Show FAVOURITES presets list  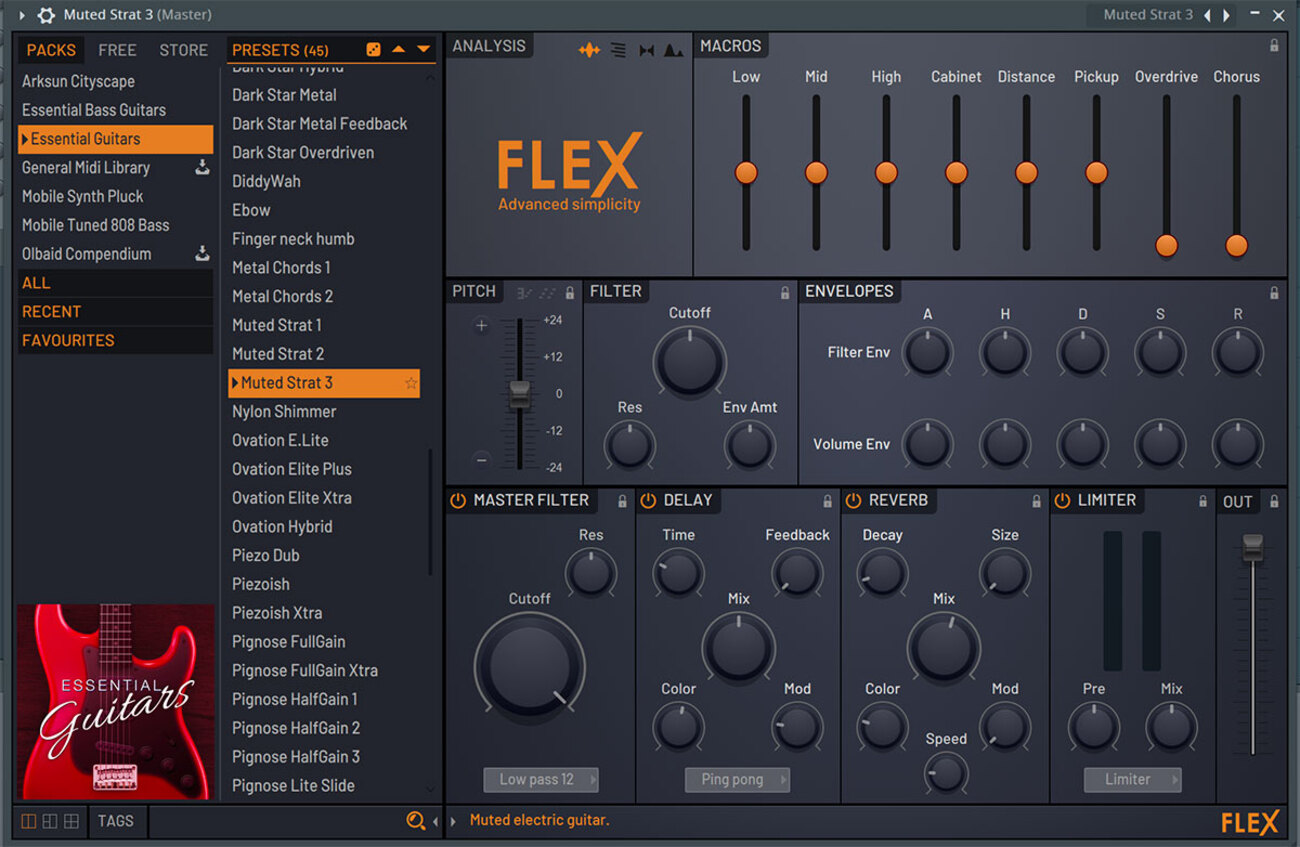[x=68, y=340]
